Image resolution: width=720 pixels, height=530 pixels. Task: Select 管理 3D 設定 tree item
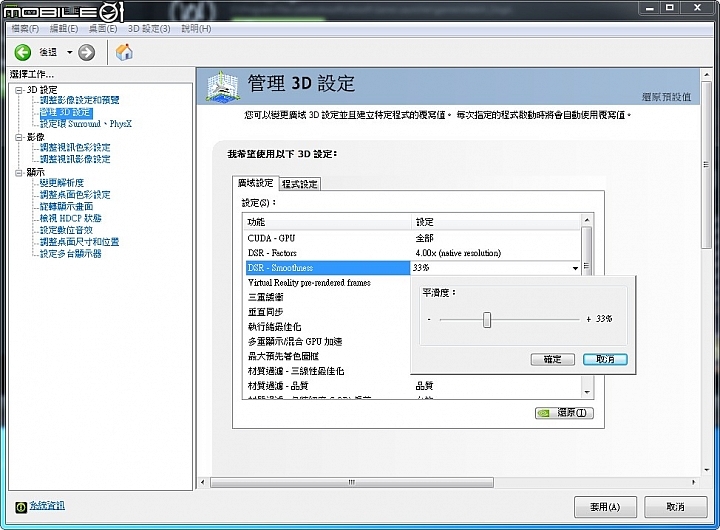pyautogui.click(x=66, y=112)
